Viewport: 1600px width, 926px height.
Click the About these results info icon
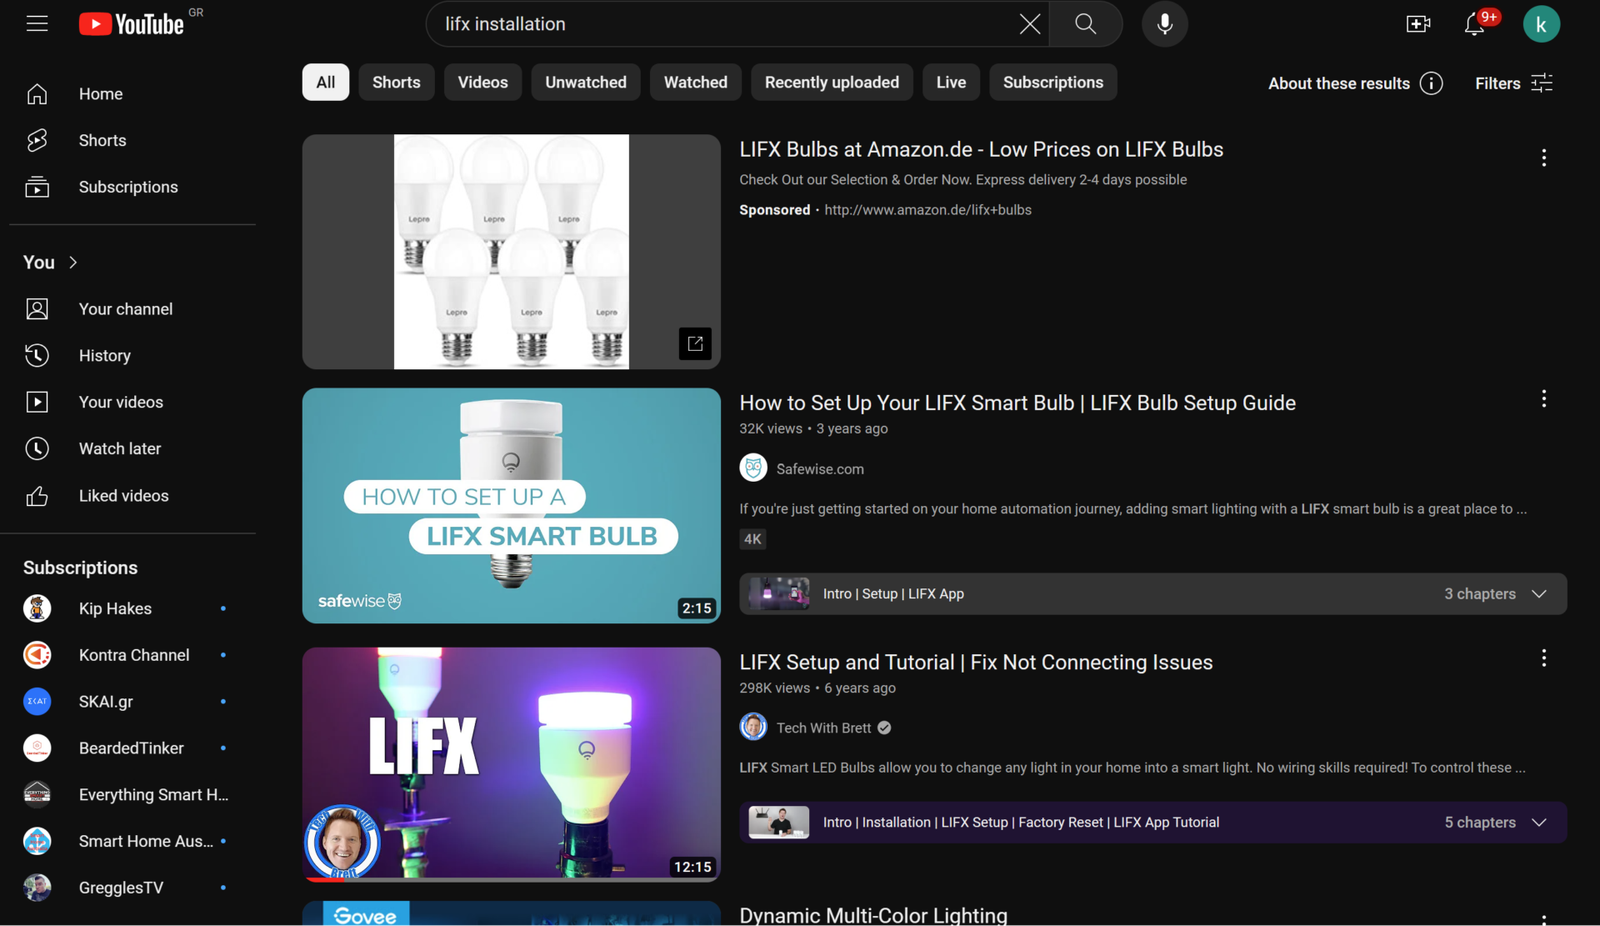click(1431, 83)
